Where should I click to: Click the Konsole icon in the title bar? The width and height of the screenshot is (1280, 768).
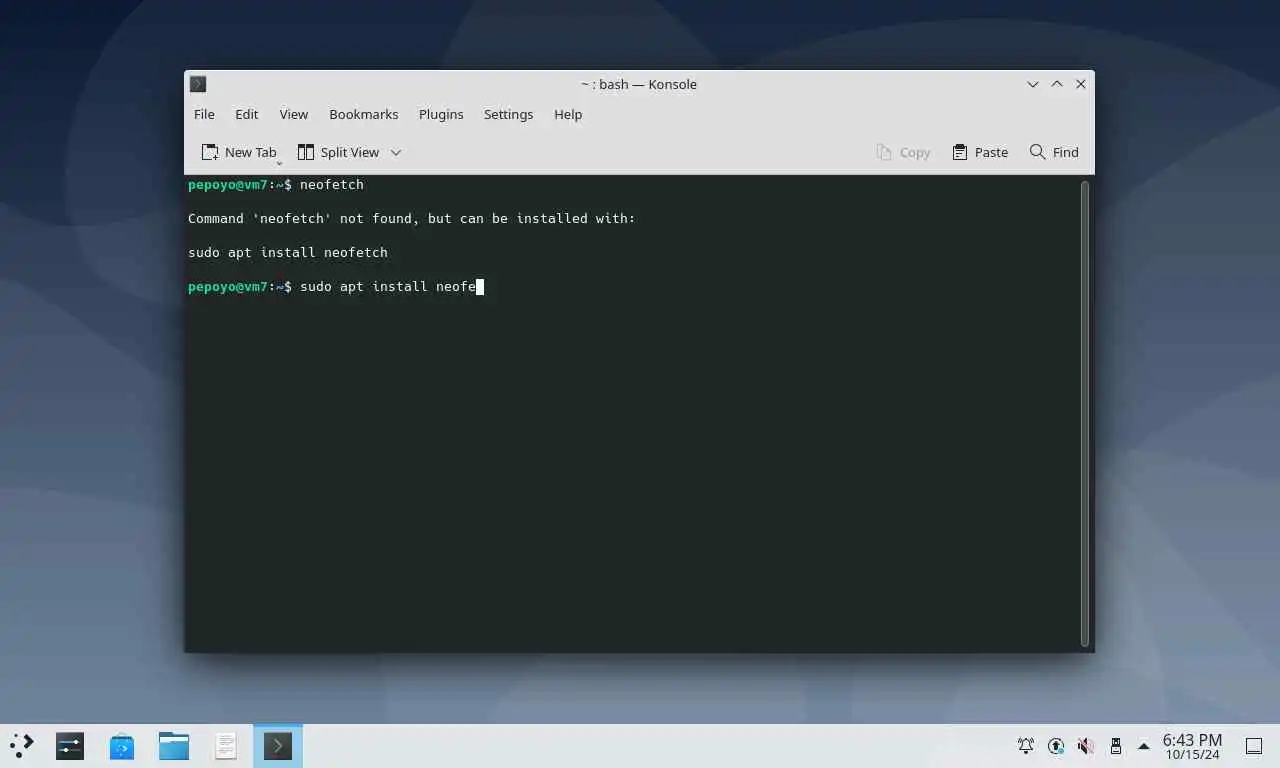click(198, 84)
